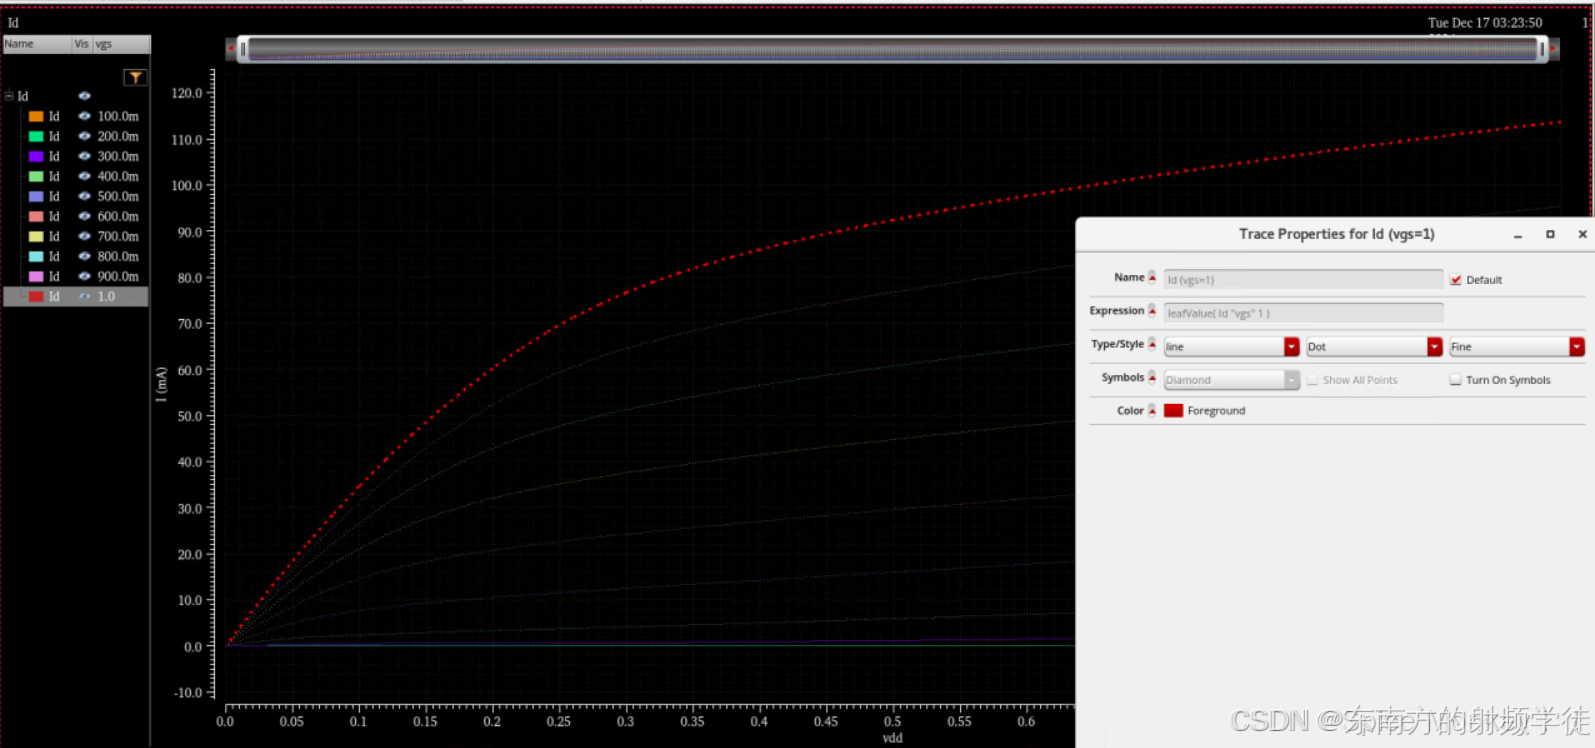
Task: Click green swatch of 200.0m trace
Action: [36, 136]
